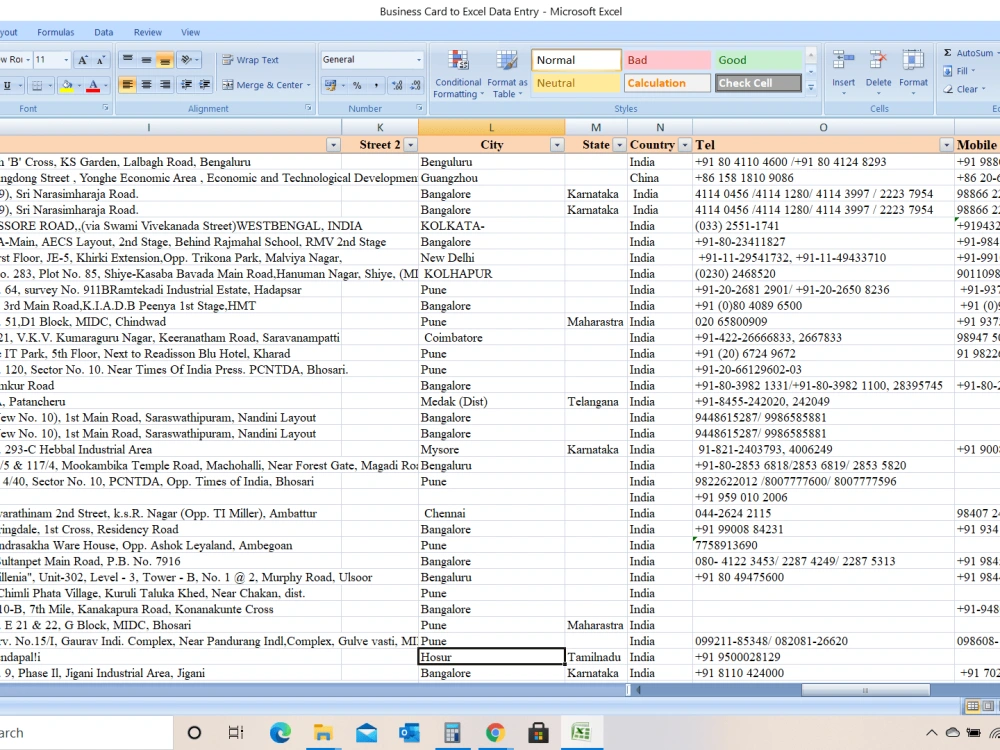Screen dimensions: 1000x750
Task: Open Clear options
Action: coord(964,89)
